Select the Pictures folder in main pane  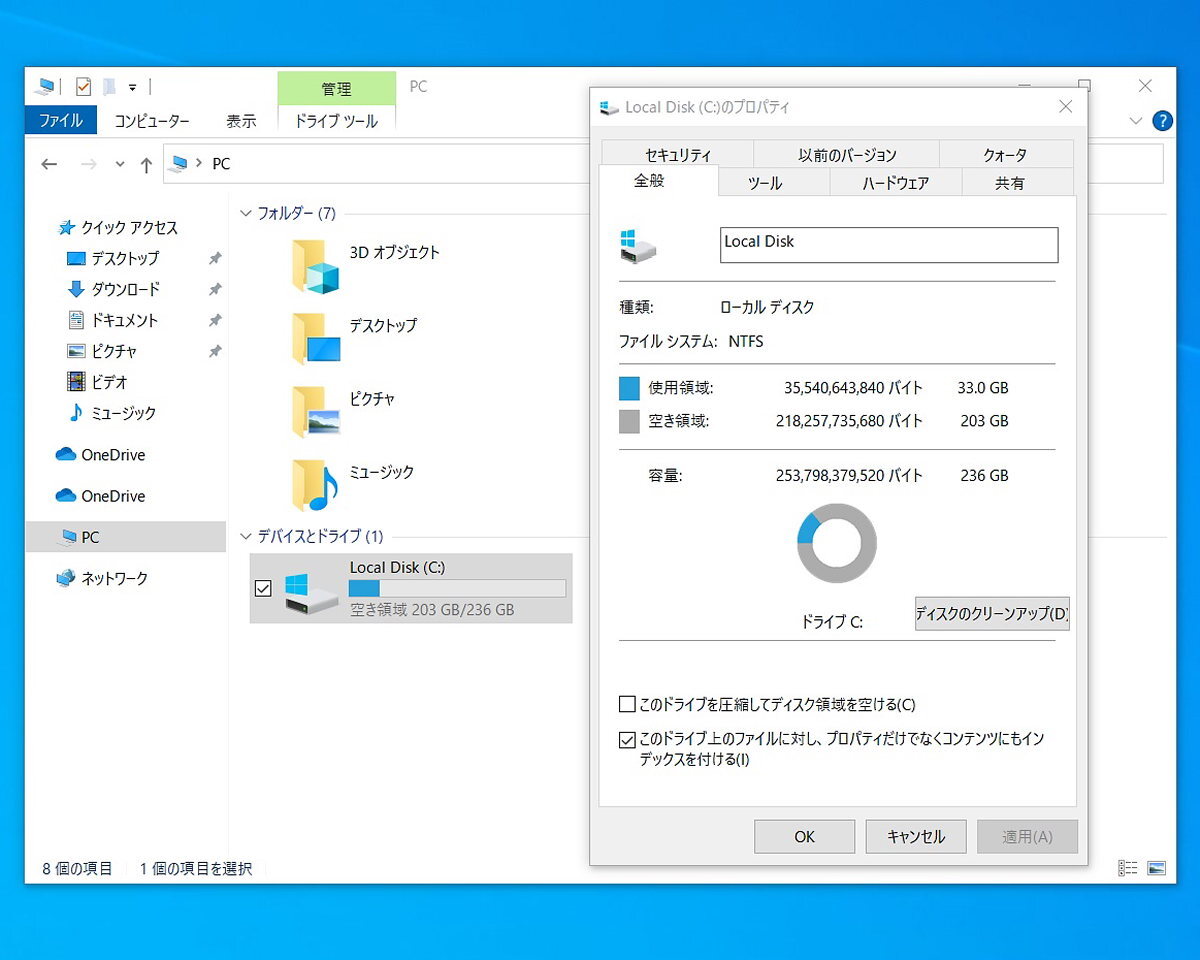coord(317,411)
